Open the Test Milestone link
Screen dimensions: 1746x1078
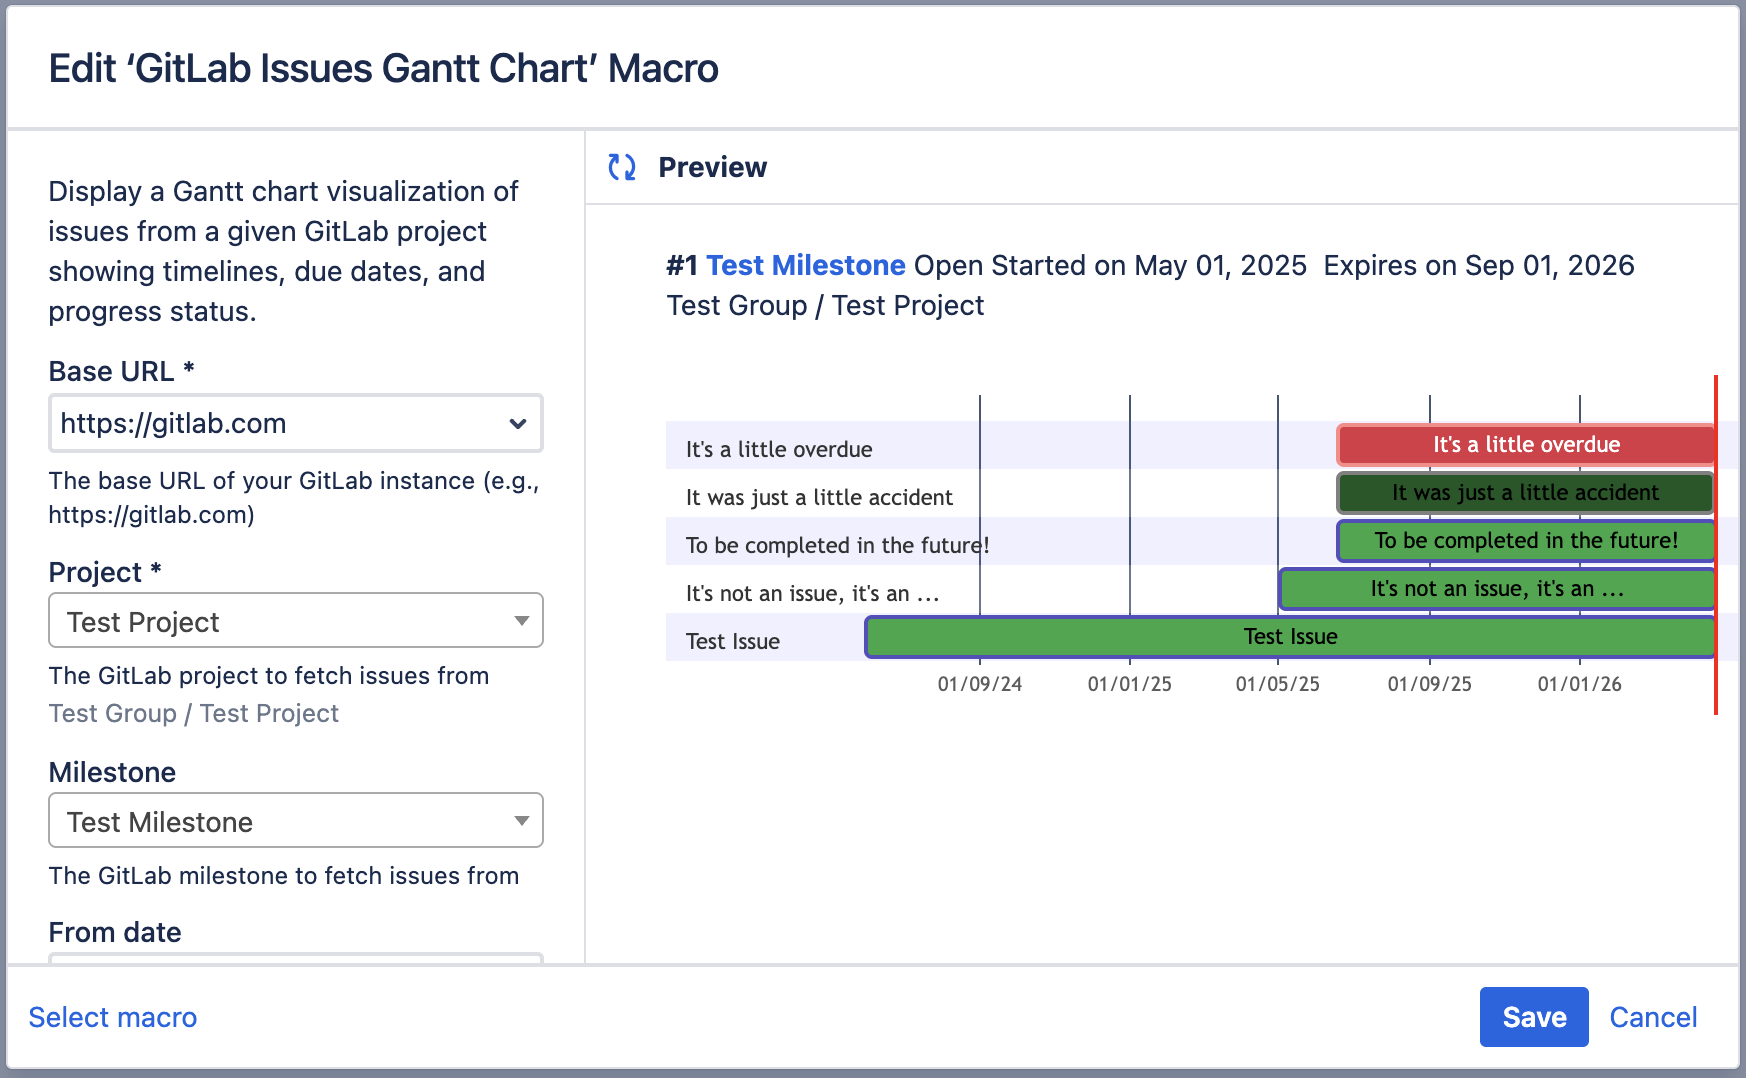coord(805,265)
